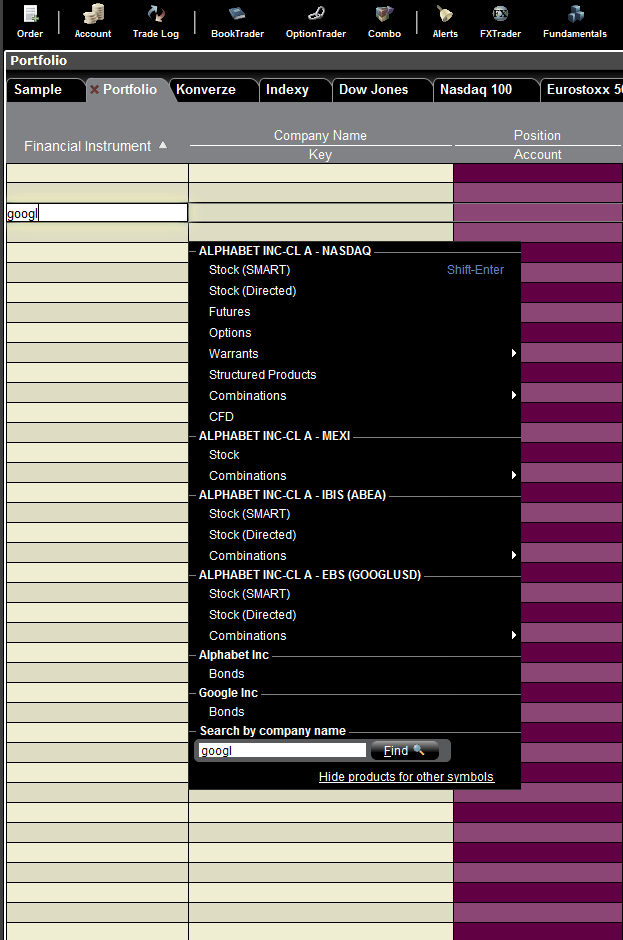The image size is (623, 940).
Task: Open the Combo tool icon
Action: click(x=384, y=21)
